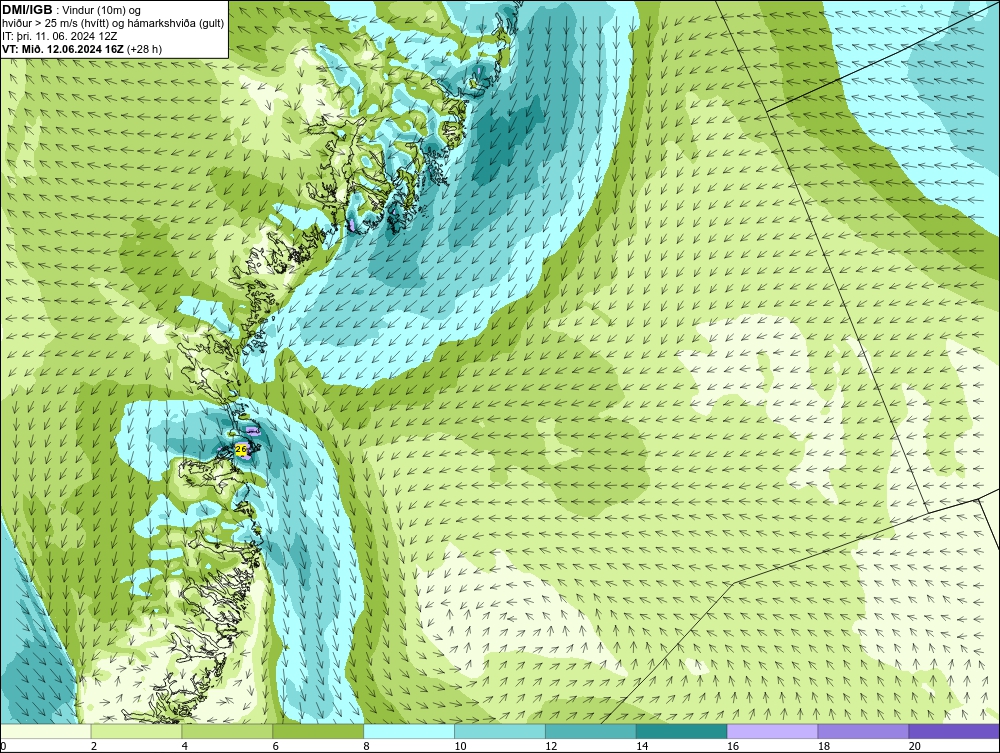
Task: Click legend value label 16
Action: coord(733,746)
